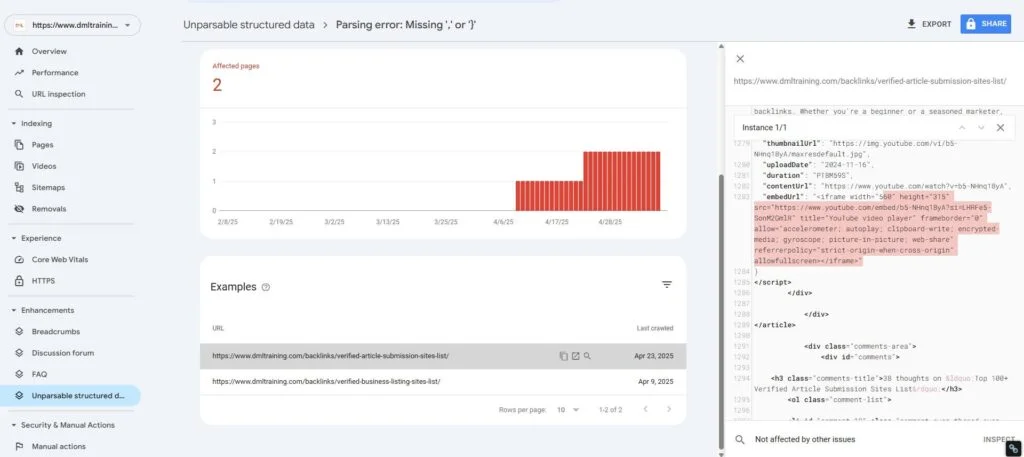Screen dimensions: 1024x457
Task: Click the Core Web Vitals label in sidebar
Action: [x=60, y=259]
